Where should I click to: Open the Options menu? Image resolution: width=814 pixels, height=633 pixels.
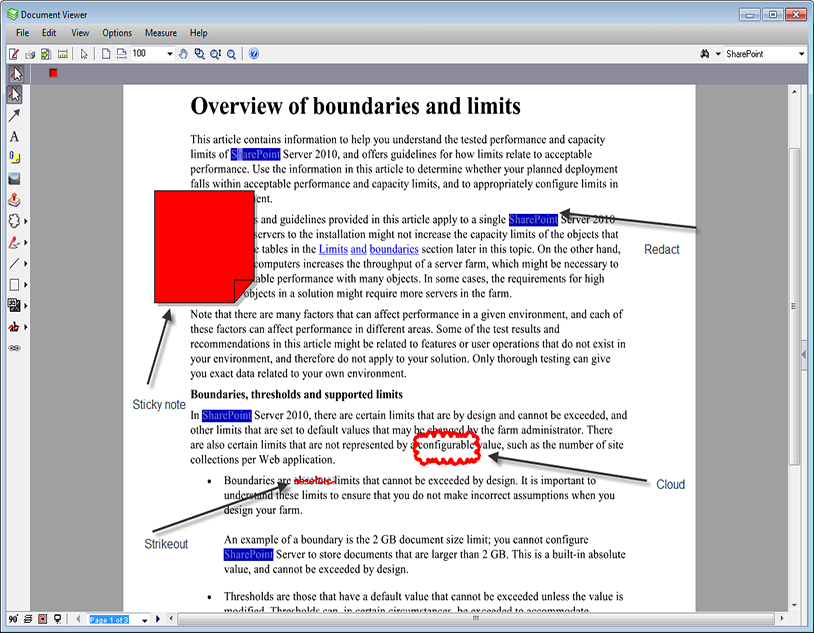(x=117, y=33)
